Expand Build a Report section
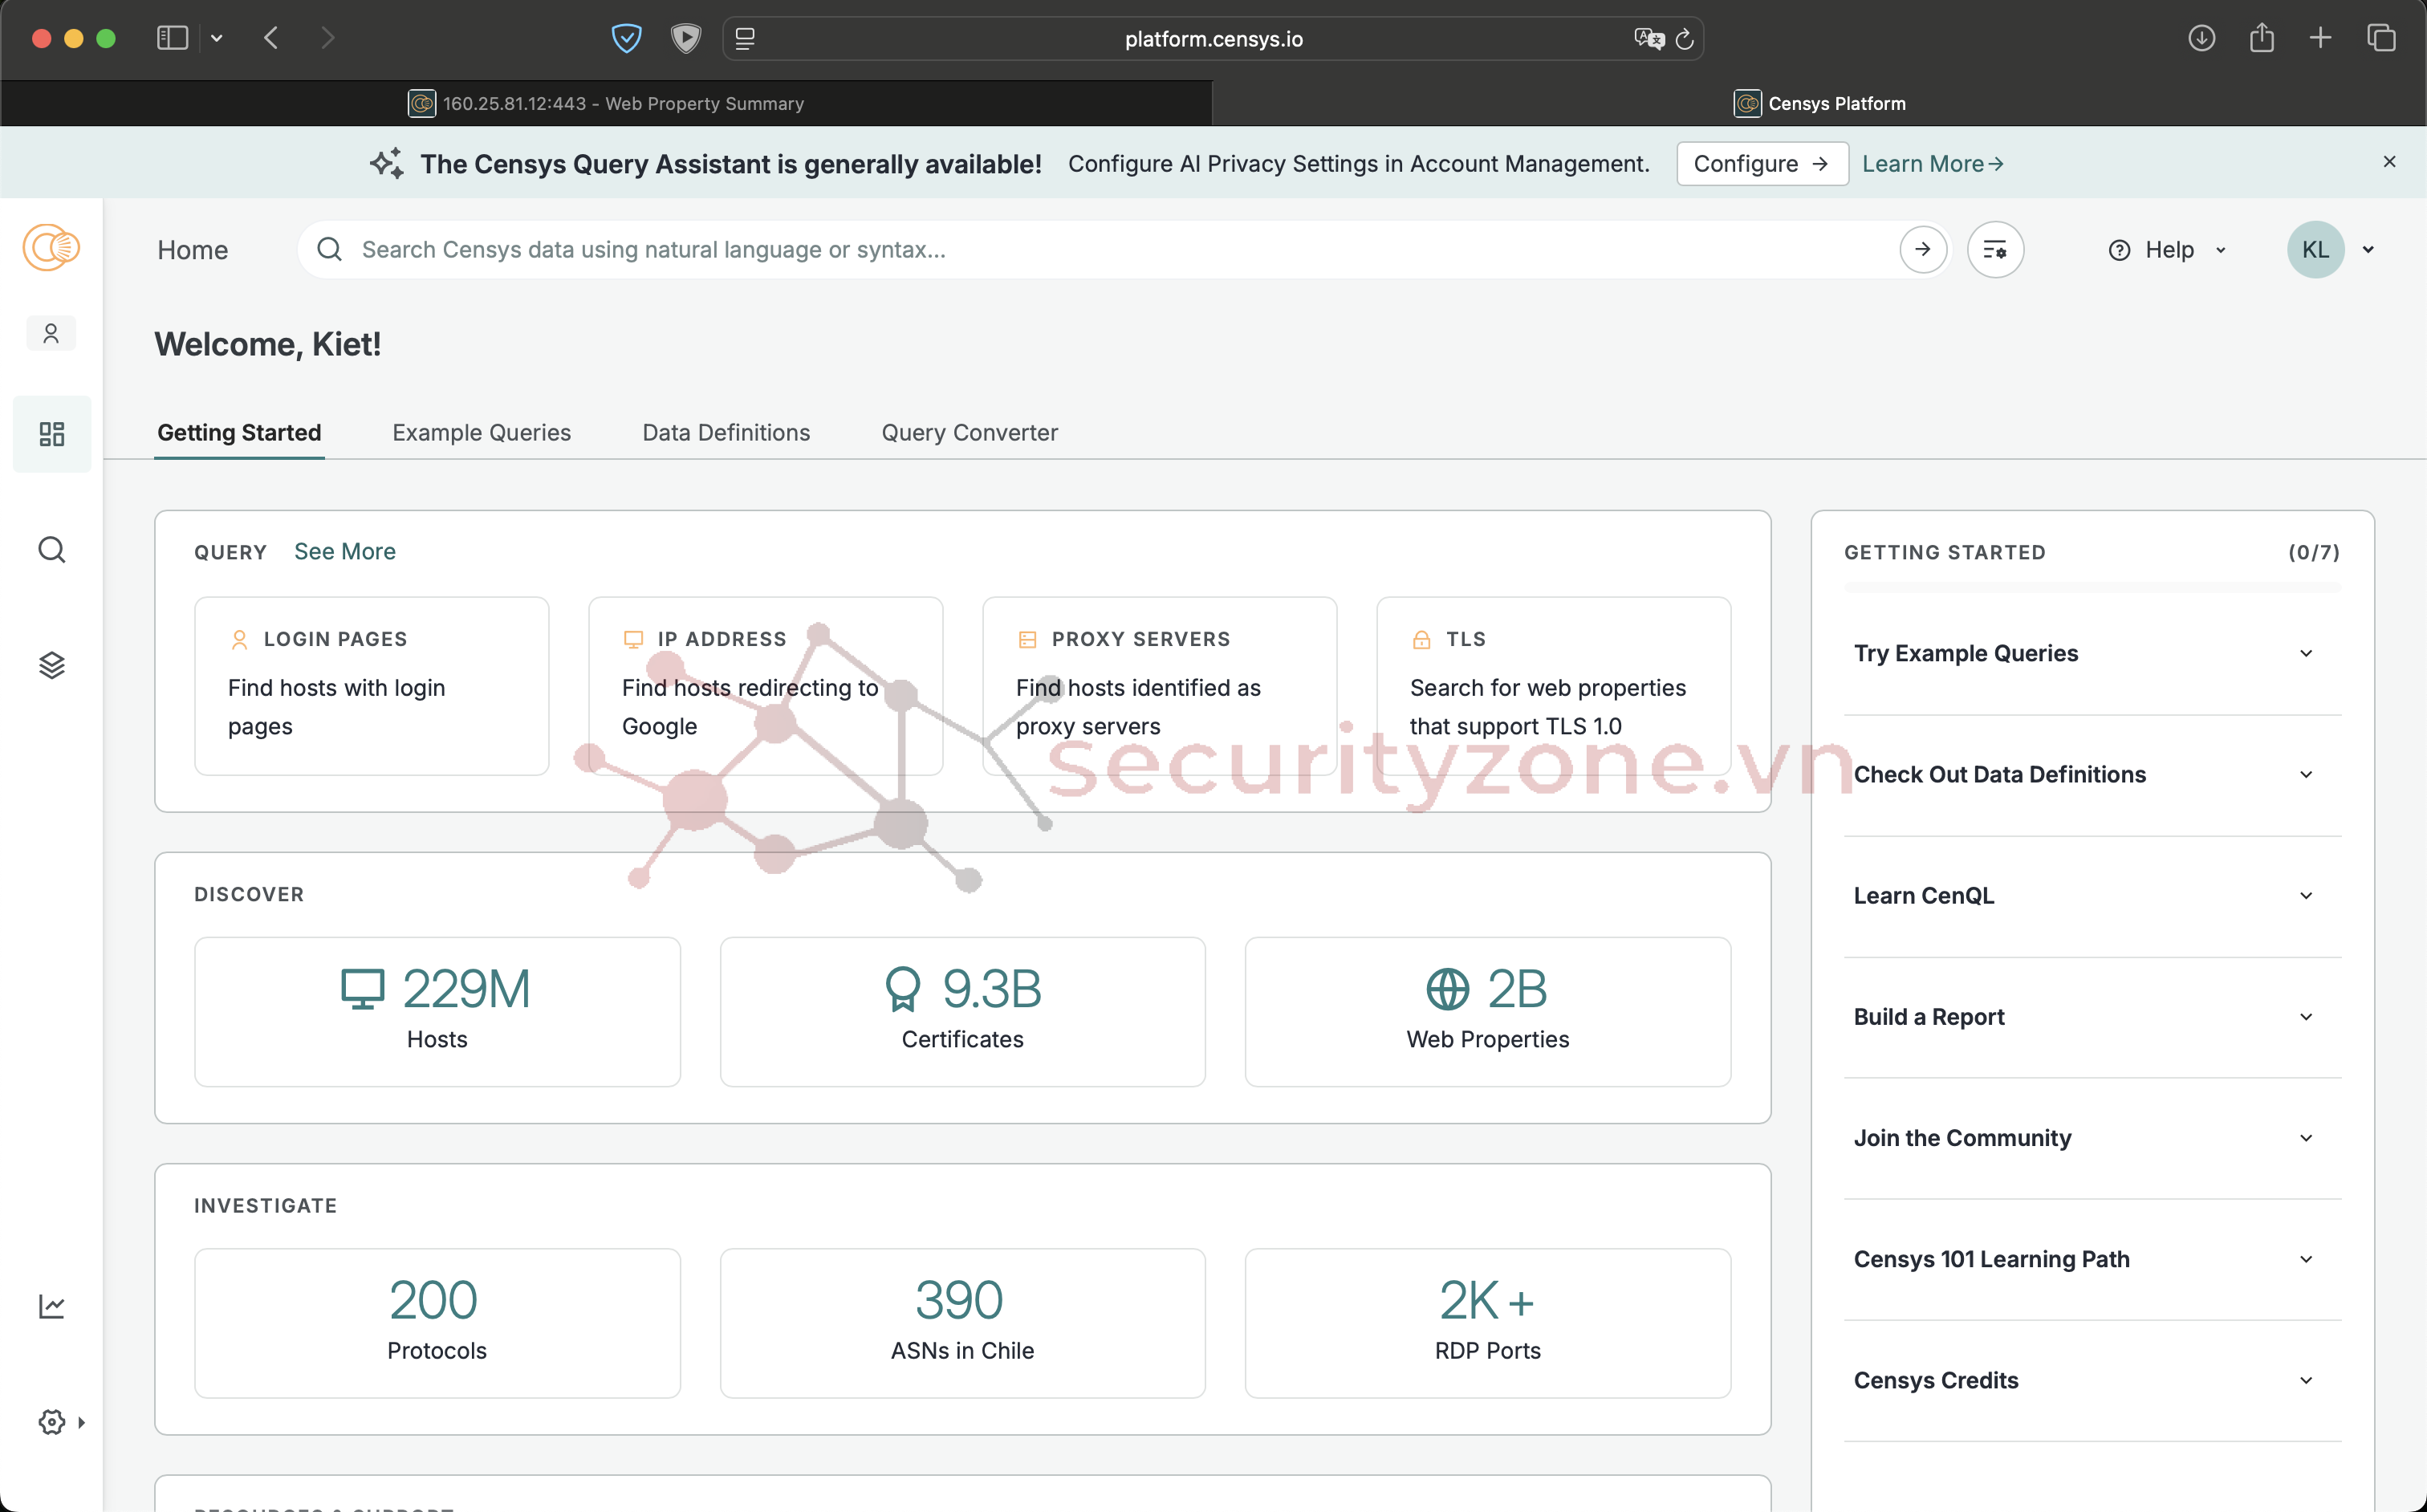 2092,1016
